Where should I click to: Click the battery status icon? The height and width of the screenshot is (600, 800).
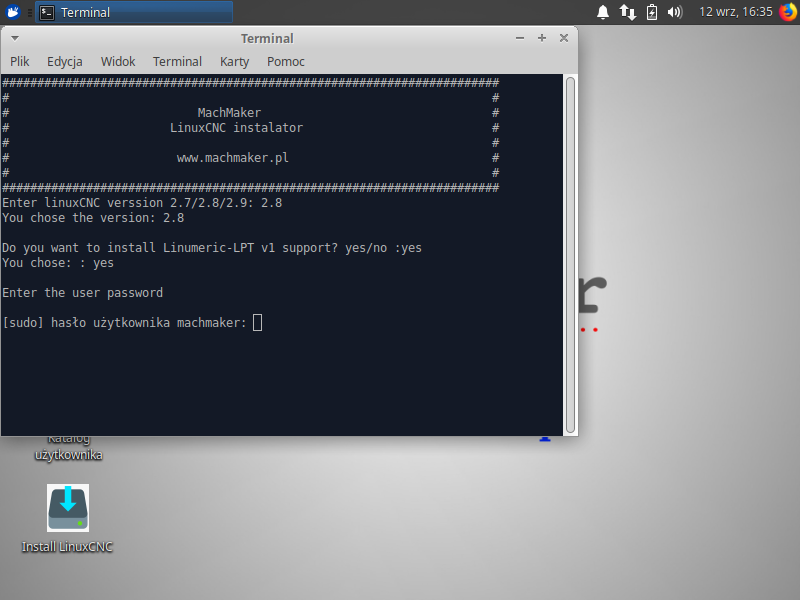pos(652,12)
